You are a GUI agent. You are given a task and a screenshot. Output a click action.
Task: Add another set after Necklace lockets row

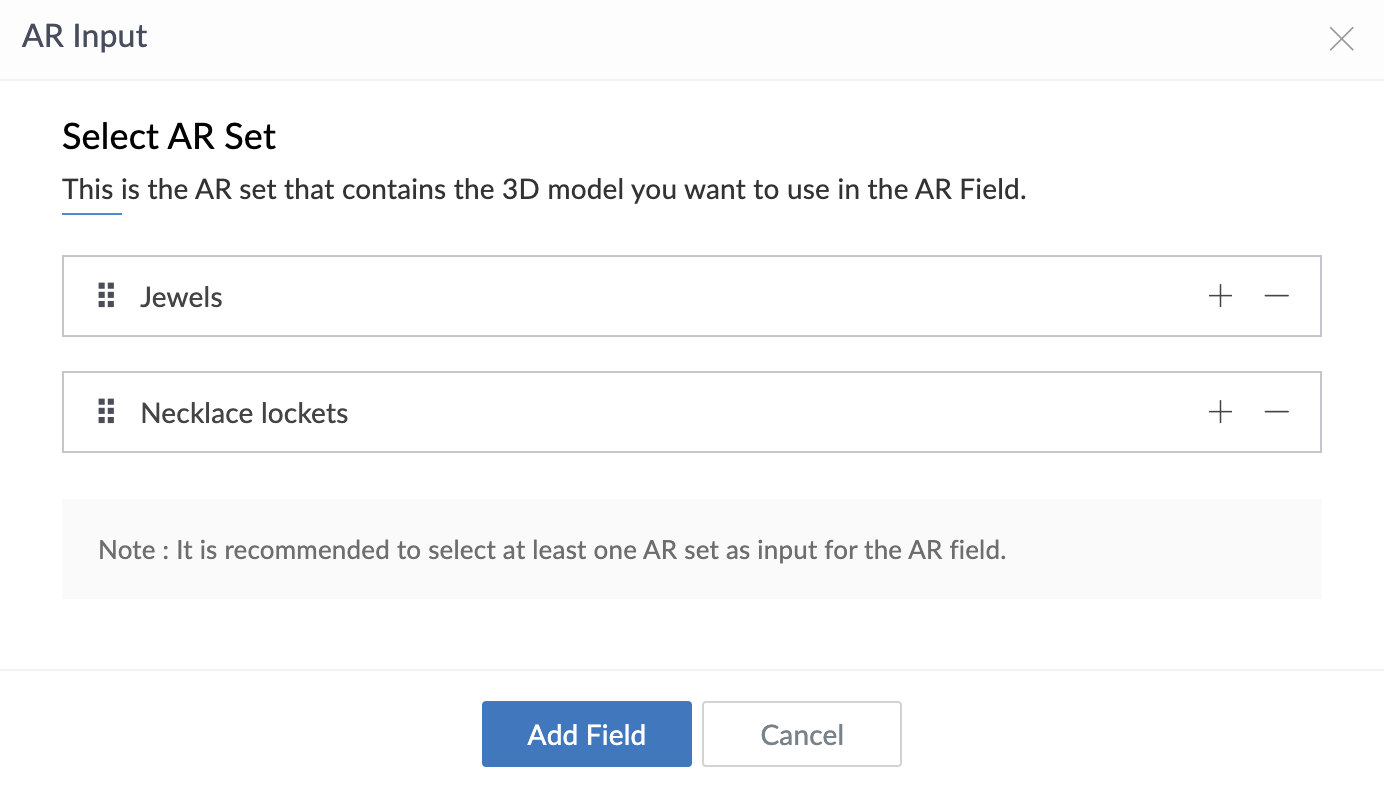(x=1220, y=412)
